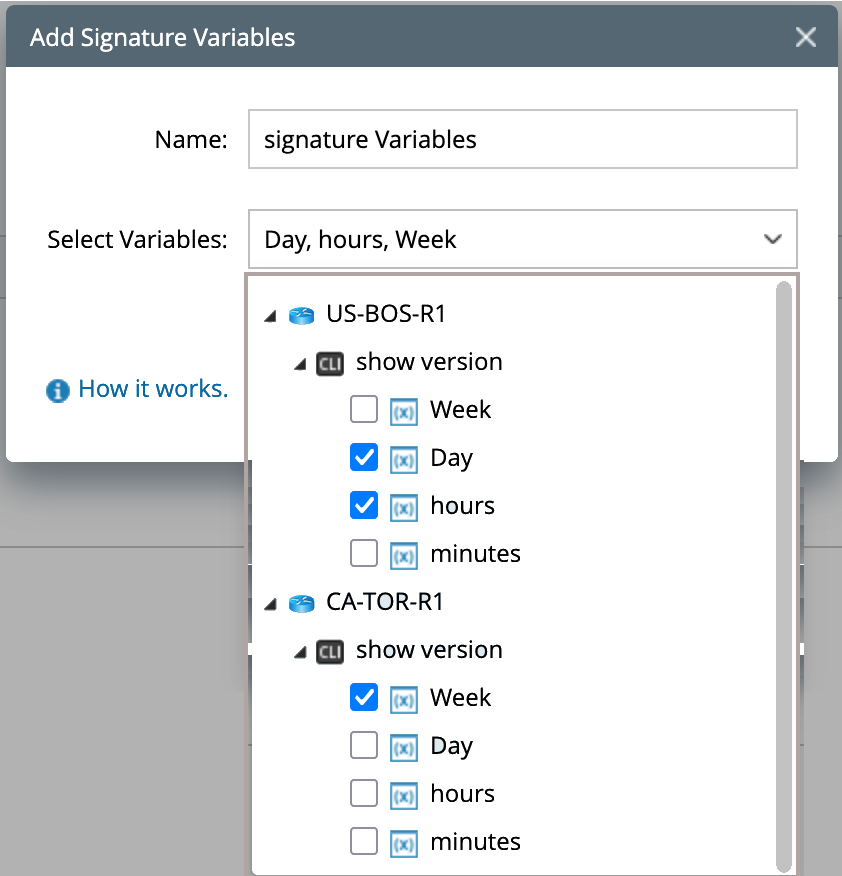This screenshot has height=876, width=842.
Task: Select the CA-TOR-R1 hours tree item
Action: [x=462, y=794]
